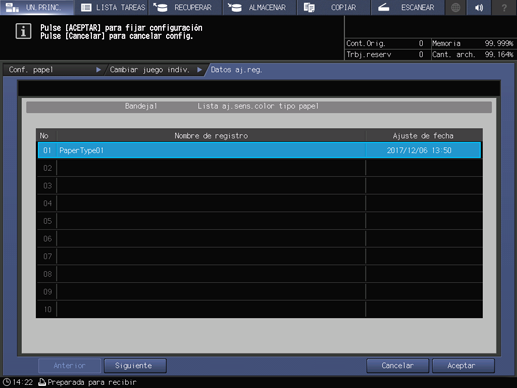Click arrow after Cambiar juego indiv. breadcrumb
This screenshot has width=517, height=388.
[199, 70]
